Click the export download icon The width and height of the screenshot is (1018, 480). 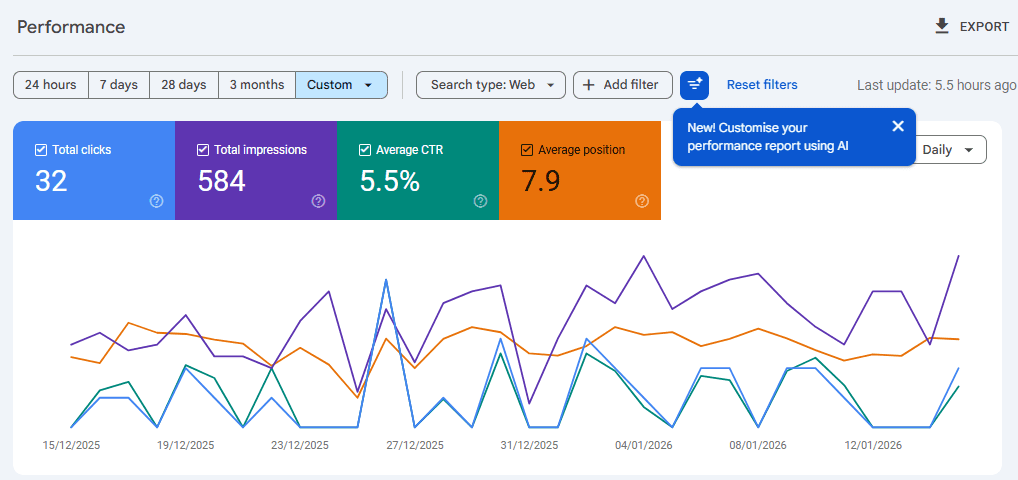click(941, 26)
